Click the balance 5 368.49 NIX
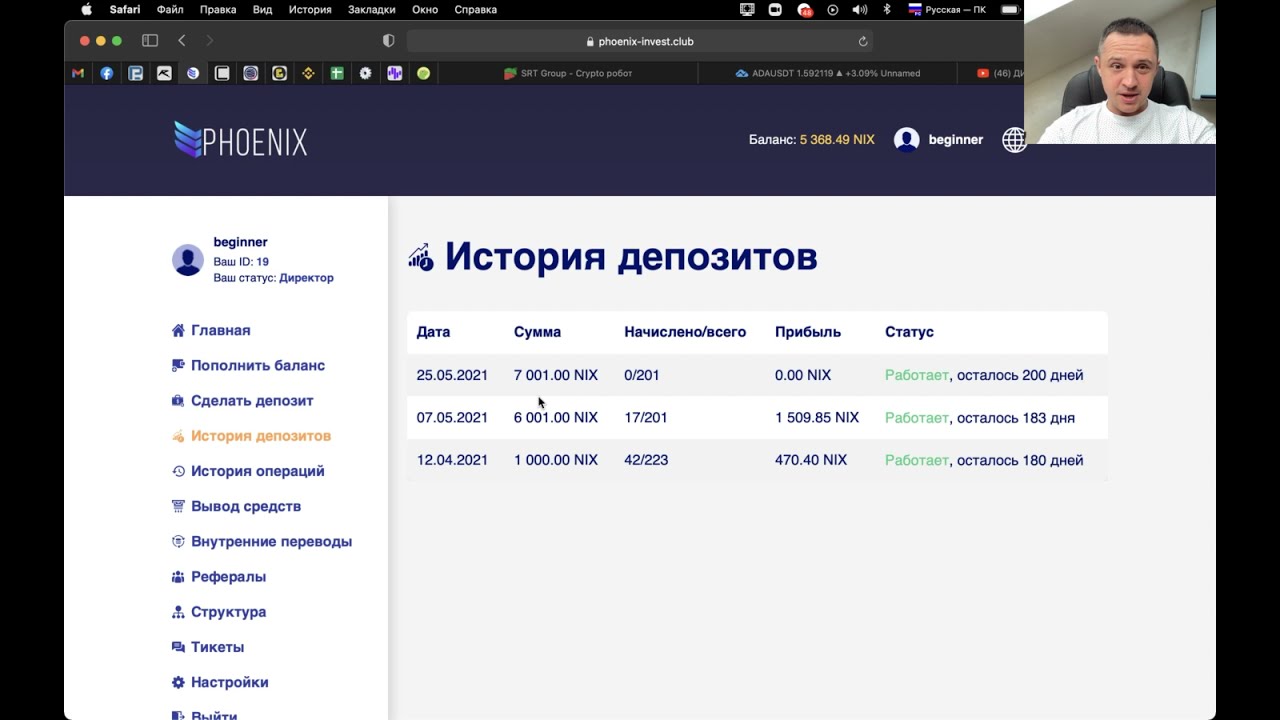Viewport: 1280px width, 720px height. coord(837,140)
